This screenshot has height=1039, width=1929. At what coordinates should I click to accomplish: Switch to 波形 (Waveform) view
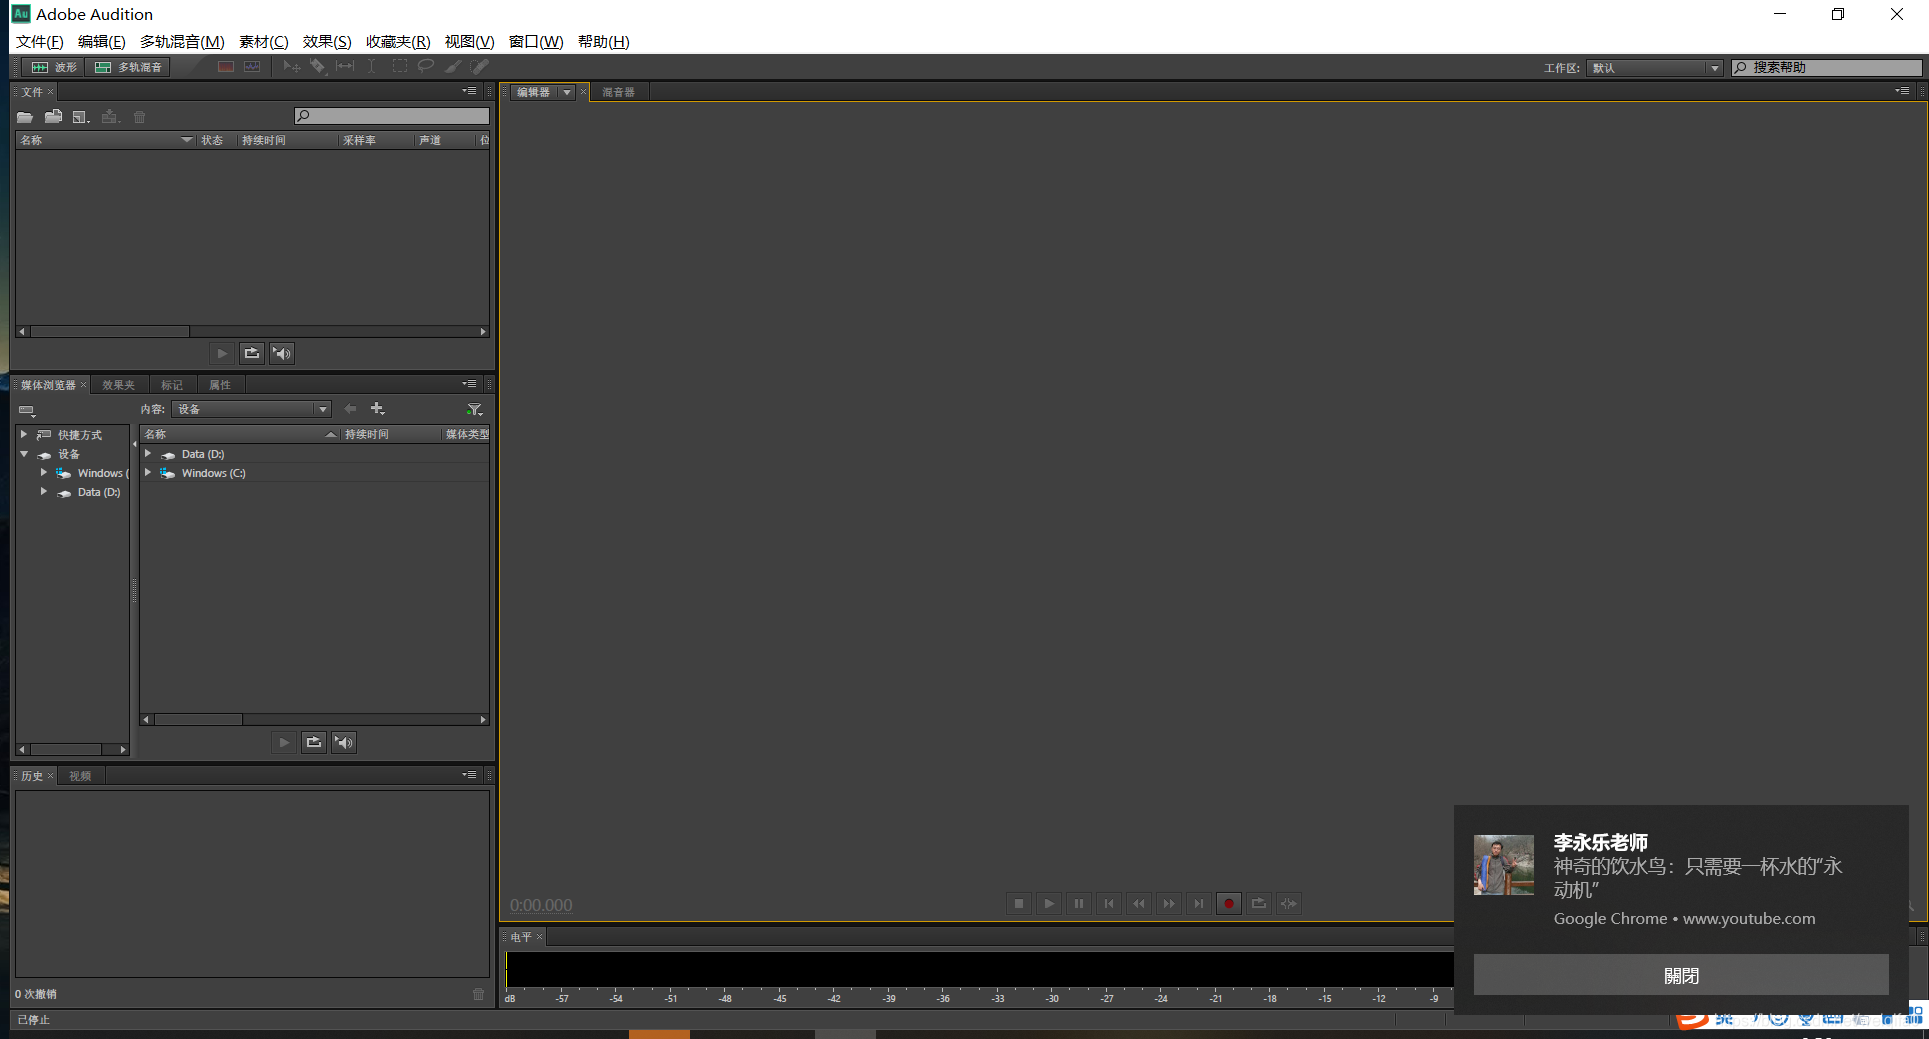48,67
